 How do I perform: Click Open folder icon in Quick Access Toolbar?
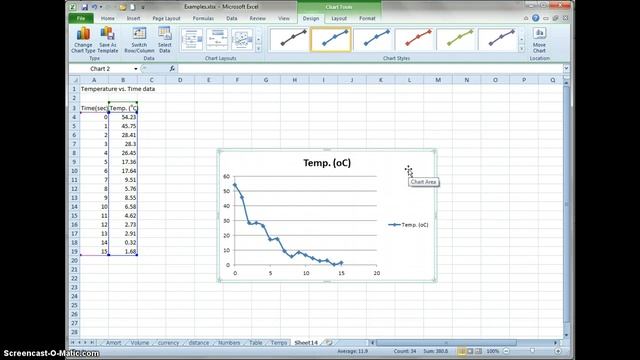point(123,7)
